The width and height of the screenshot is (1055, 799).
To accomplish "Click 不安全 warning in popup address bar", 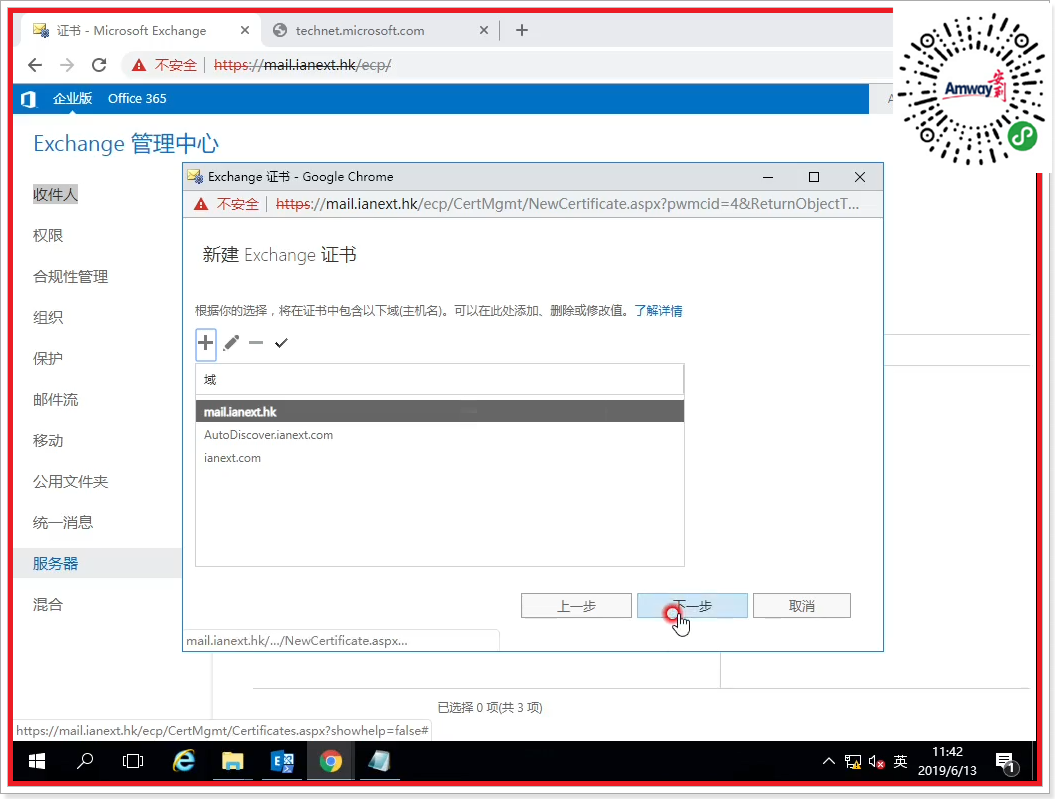I will coord(226,204).
